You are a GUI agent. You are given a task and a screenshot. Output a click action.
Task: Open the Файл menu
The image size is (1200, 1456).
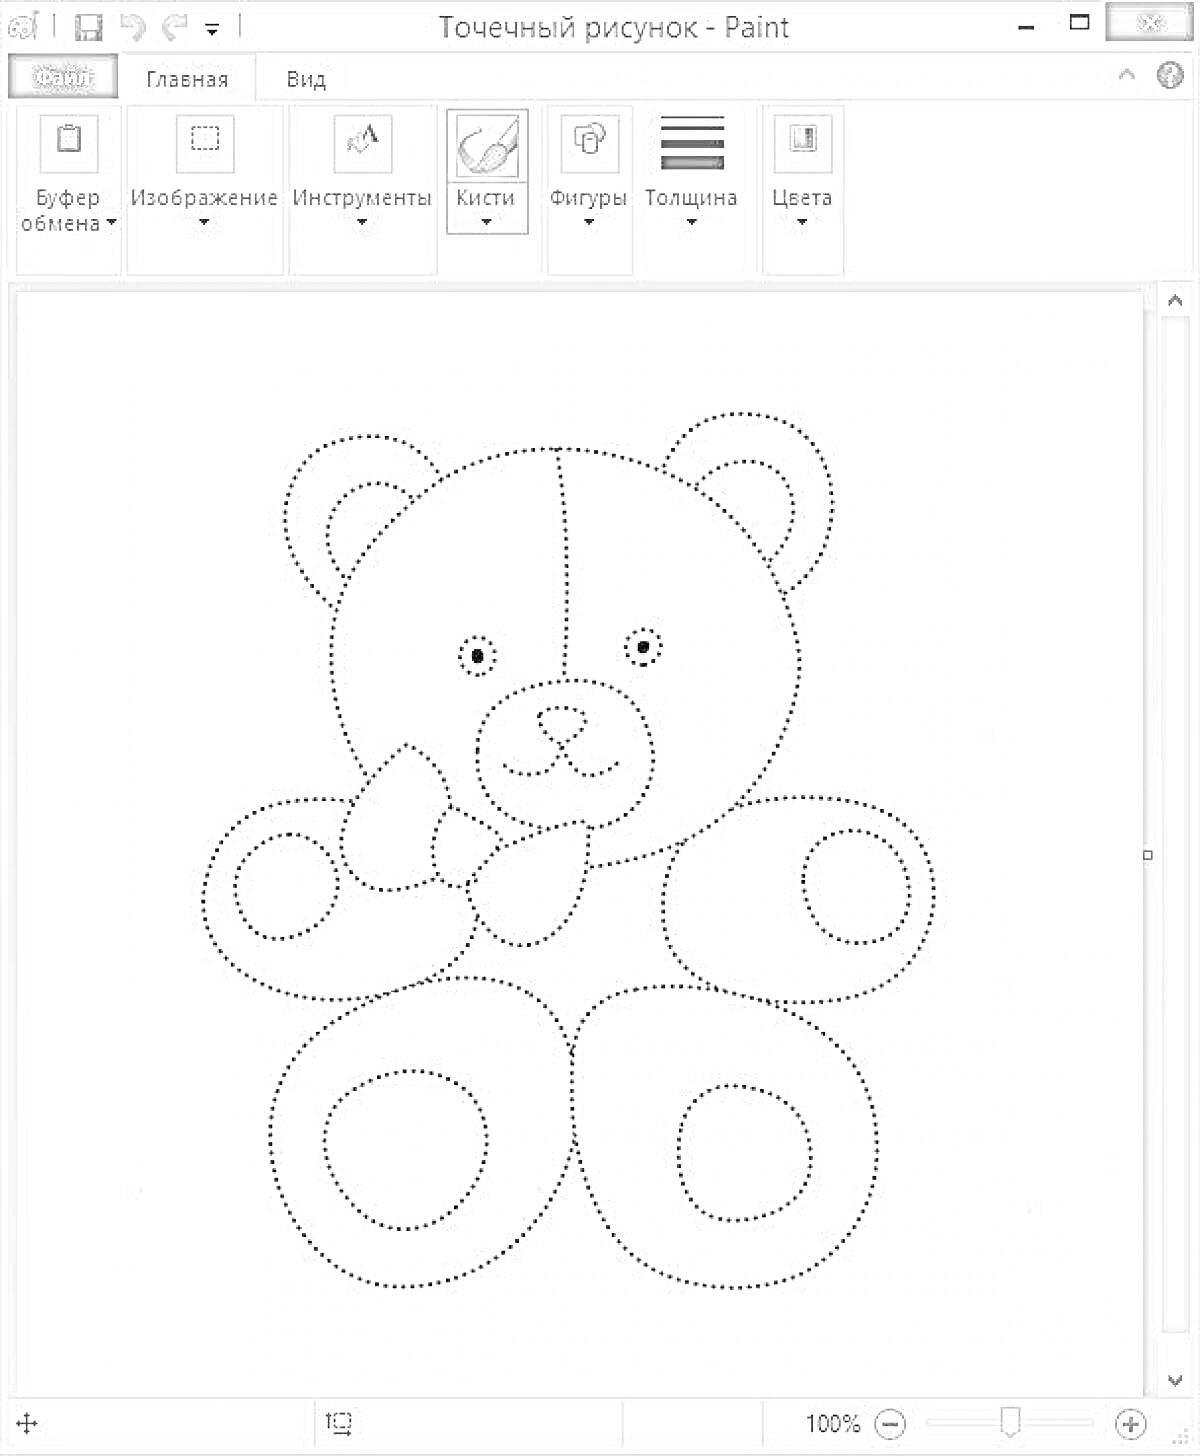tap(62, 77)
